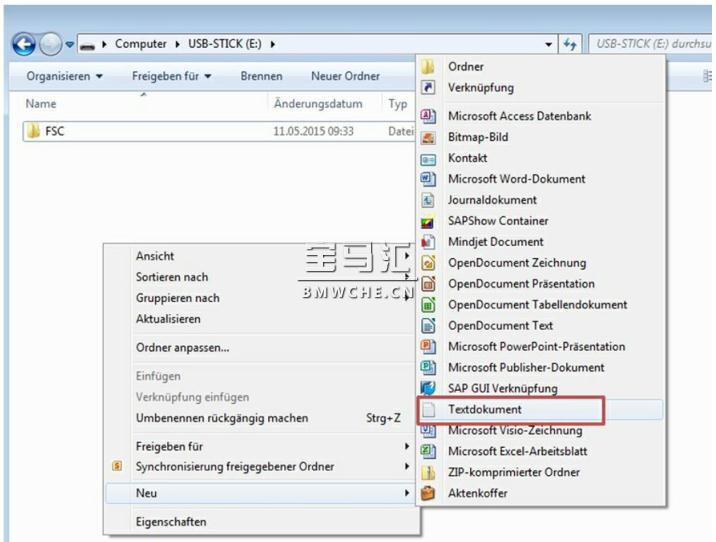Image resolution: width=716 pixels, height=542 pixels.
Task: Open the Organisieren dropdown menu
Action: tap(64, 76)
